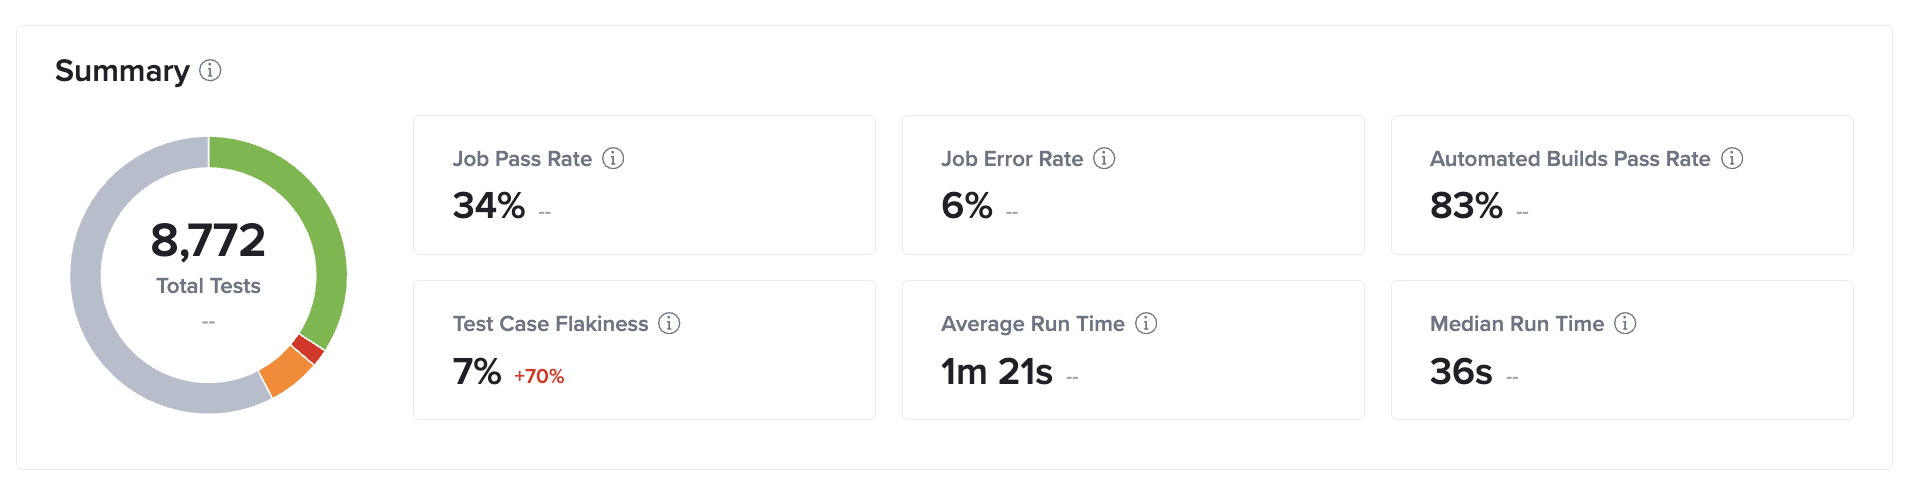Select the 6% Job Error Rate value
This screenshot has height=488, width=1908.
[966, 206]
